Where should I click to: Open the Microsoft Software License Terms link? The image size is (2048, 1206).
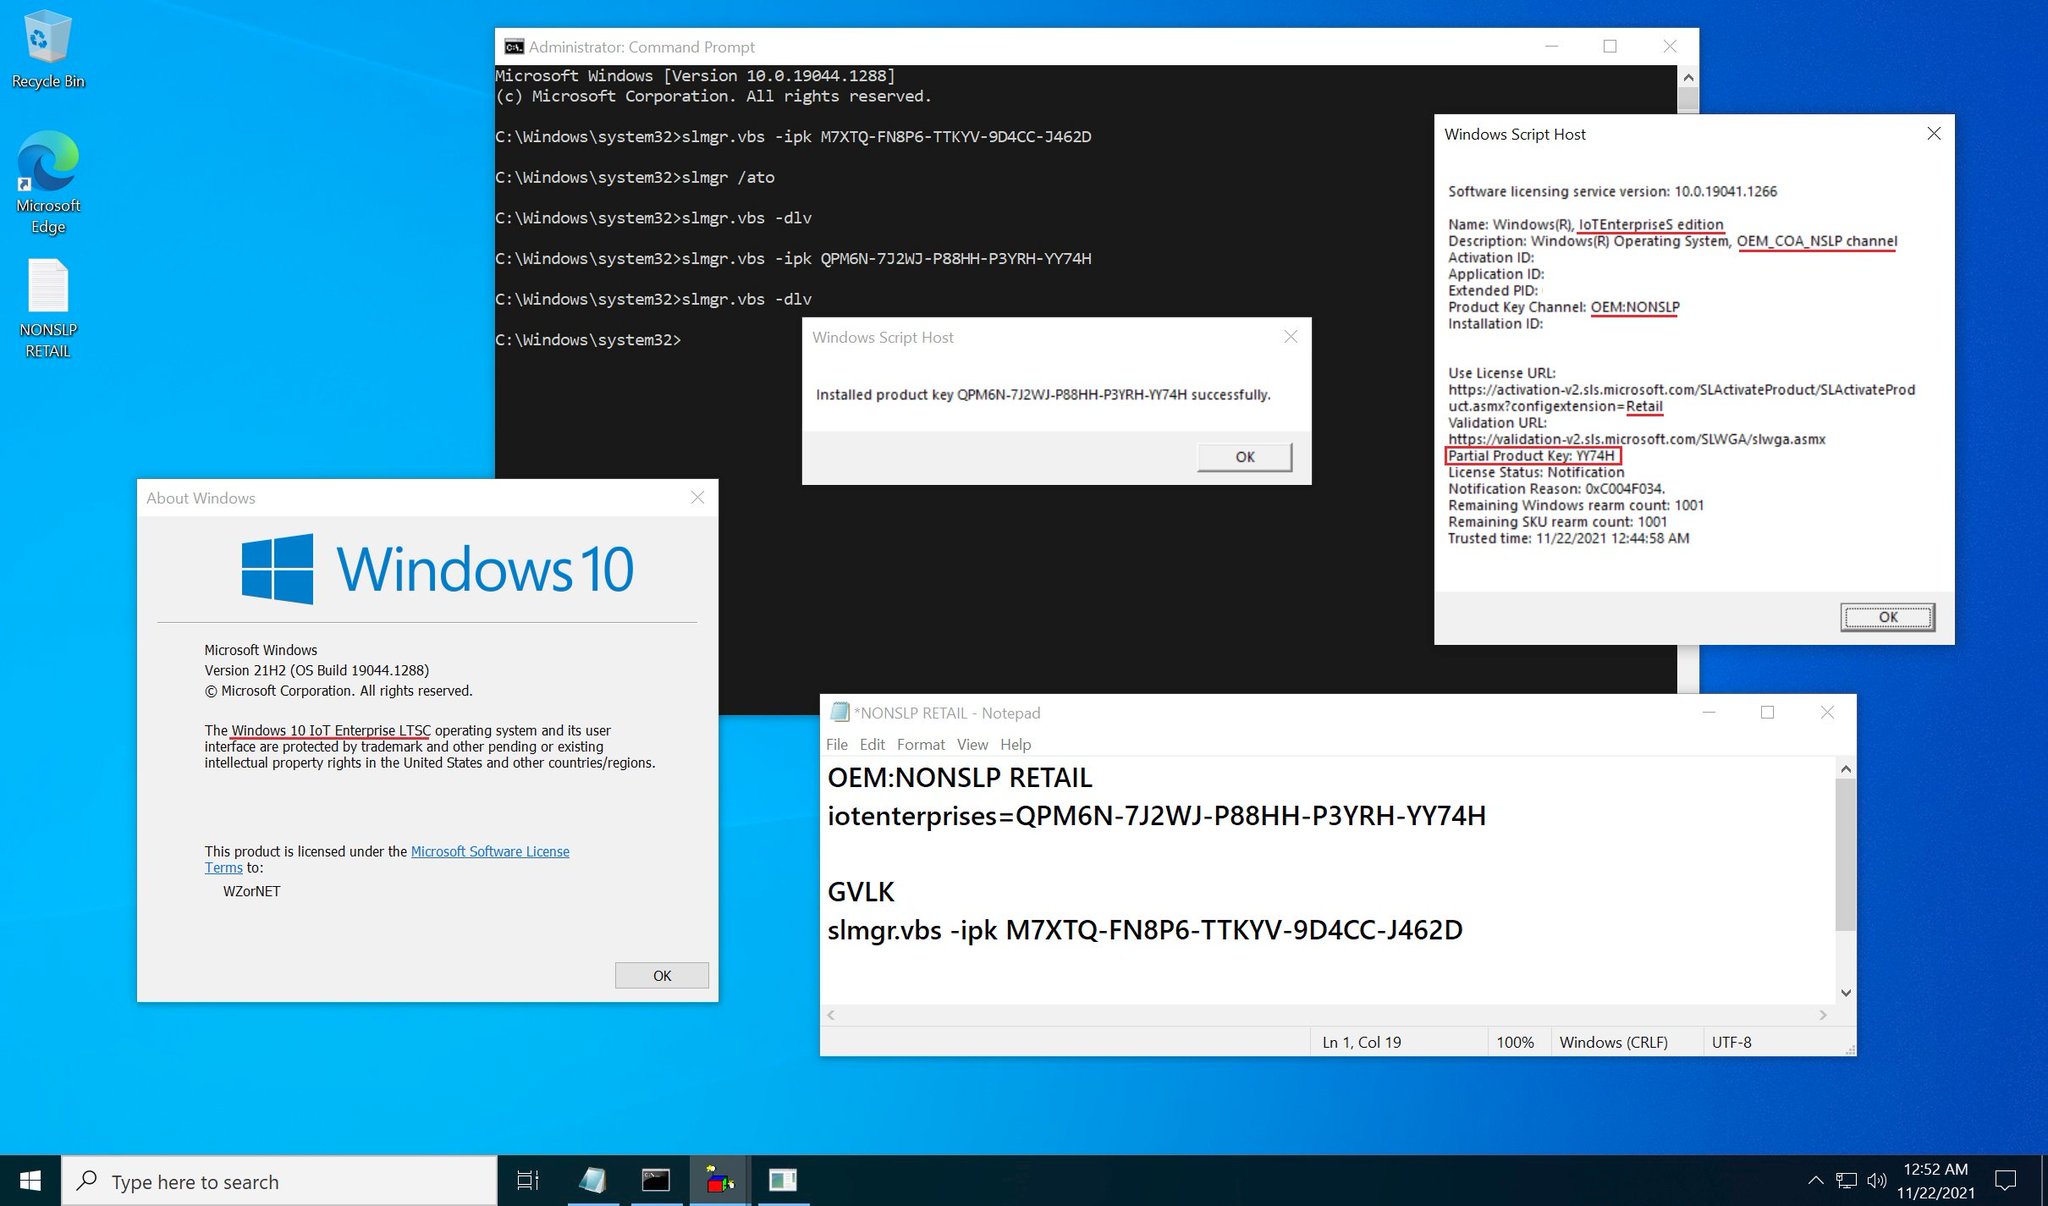[489, 852]
